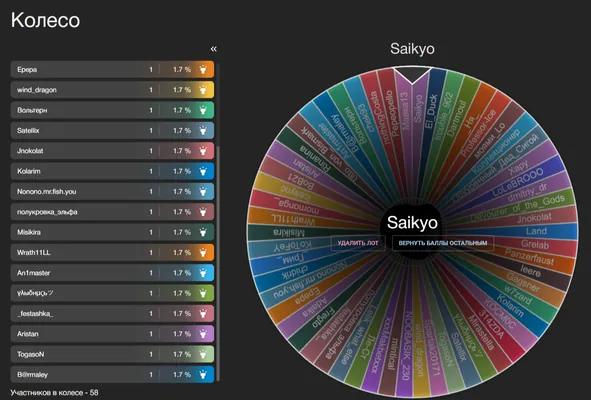Click the highlight icon next to TogasoN
The height and width of the screenshot is (400, 591).
pyautogui.click(x=203, y=354)
